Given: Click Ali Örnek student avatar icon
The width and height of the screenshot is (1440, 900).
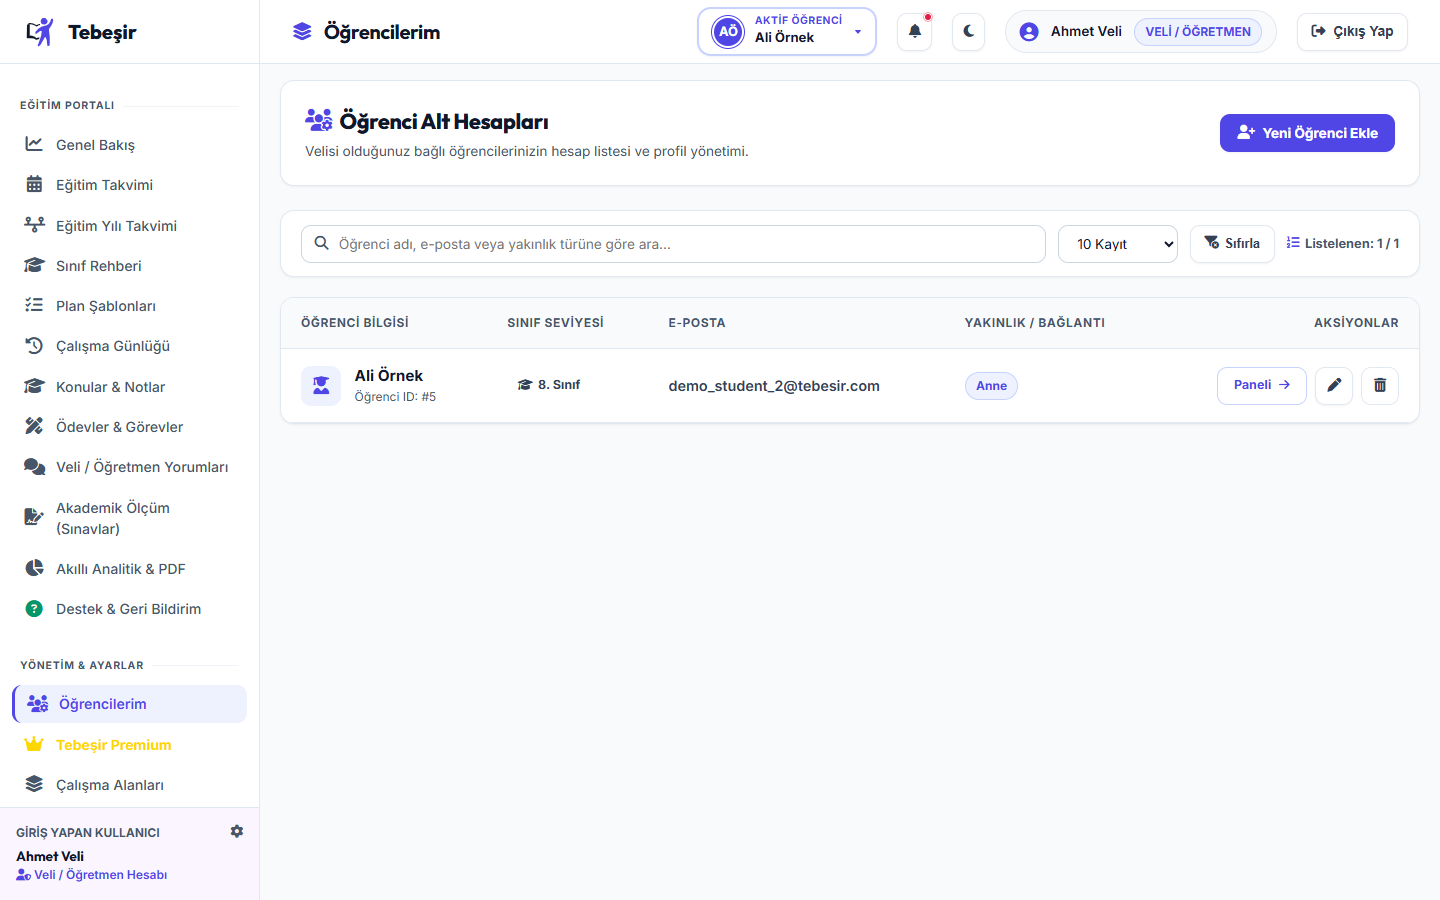Looking at the screenshot, I should (x=321, y=386).
